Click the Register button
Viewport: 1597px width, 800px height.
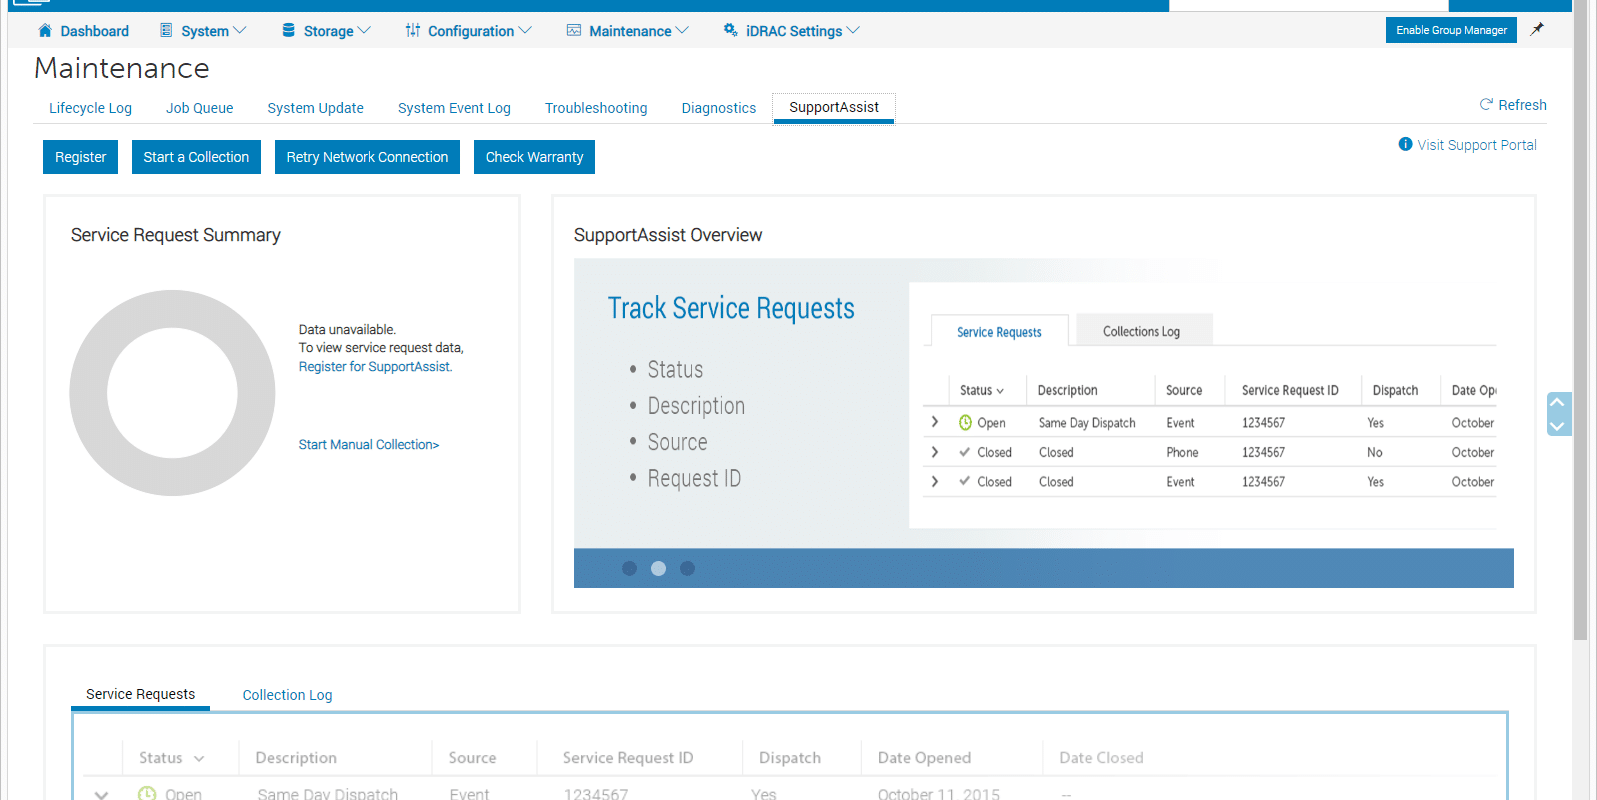pyautogui.click(x=81, y=157)
